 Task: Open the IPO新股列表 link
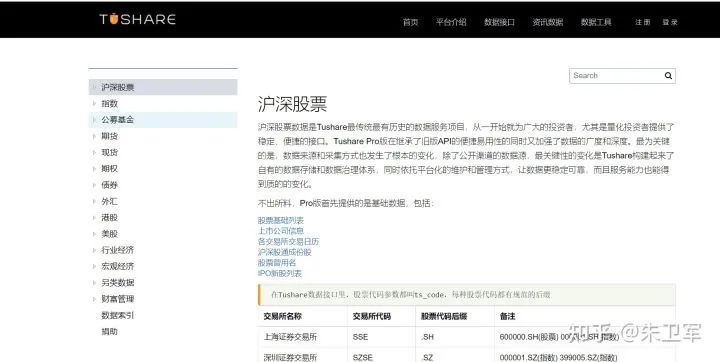(x=280, y=273)
